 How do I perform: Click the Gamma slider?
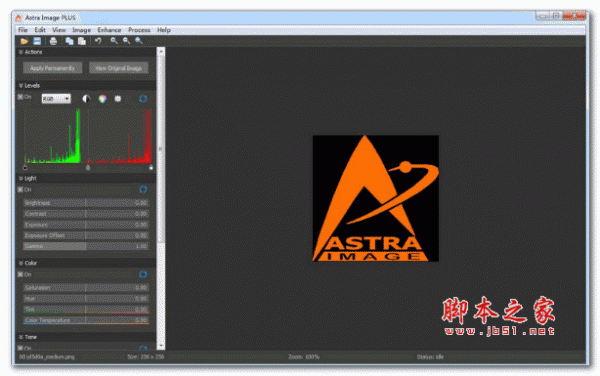click(x=86, y=246)
